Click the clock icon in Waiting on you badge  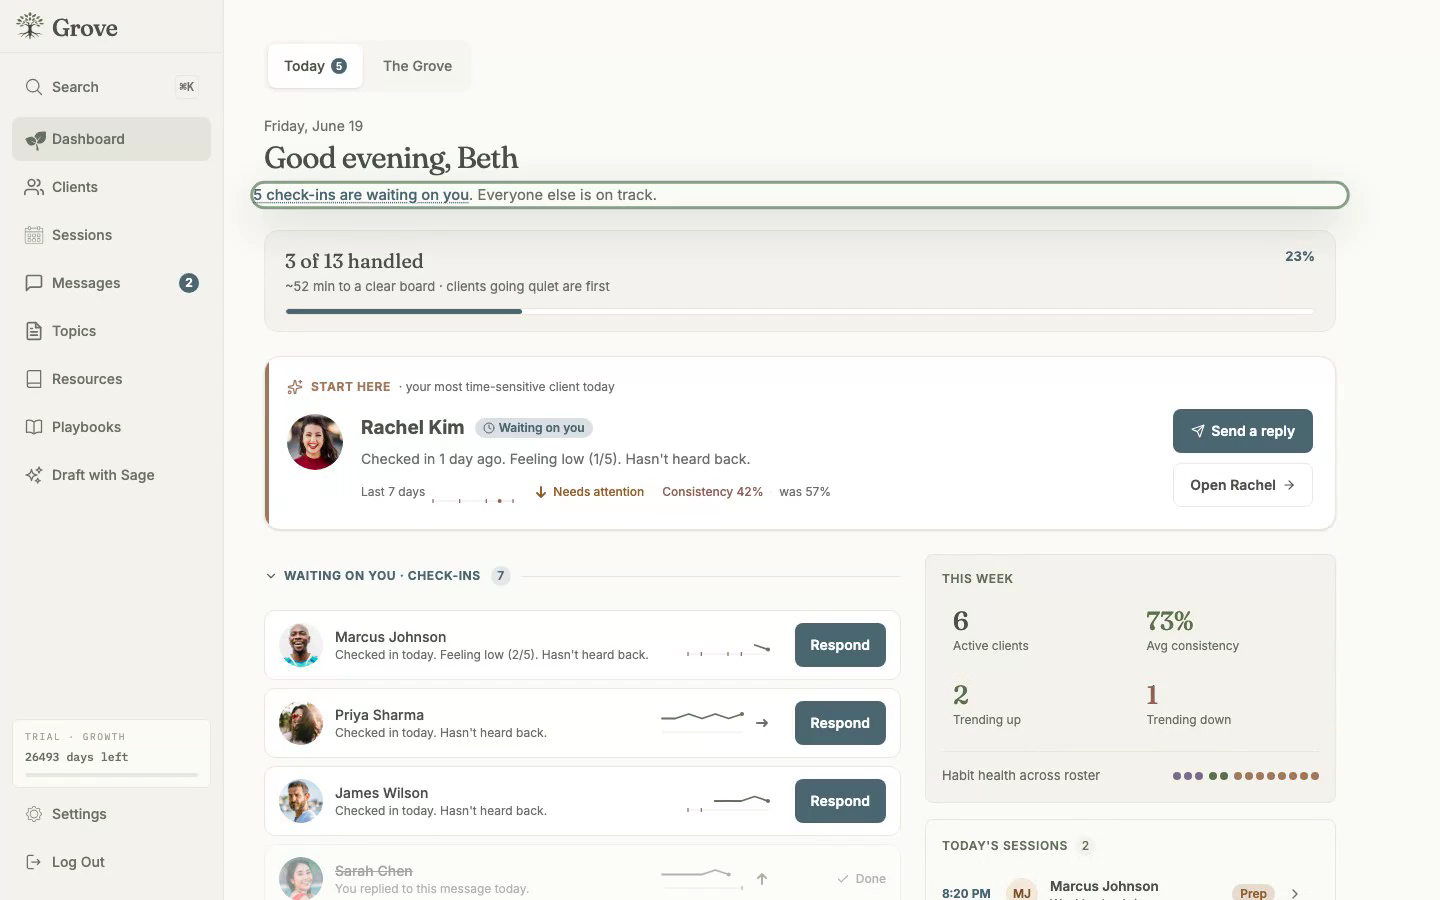click(x=489, y=428)
